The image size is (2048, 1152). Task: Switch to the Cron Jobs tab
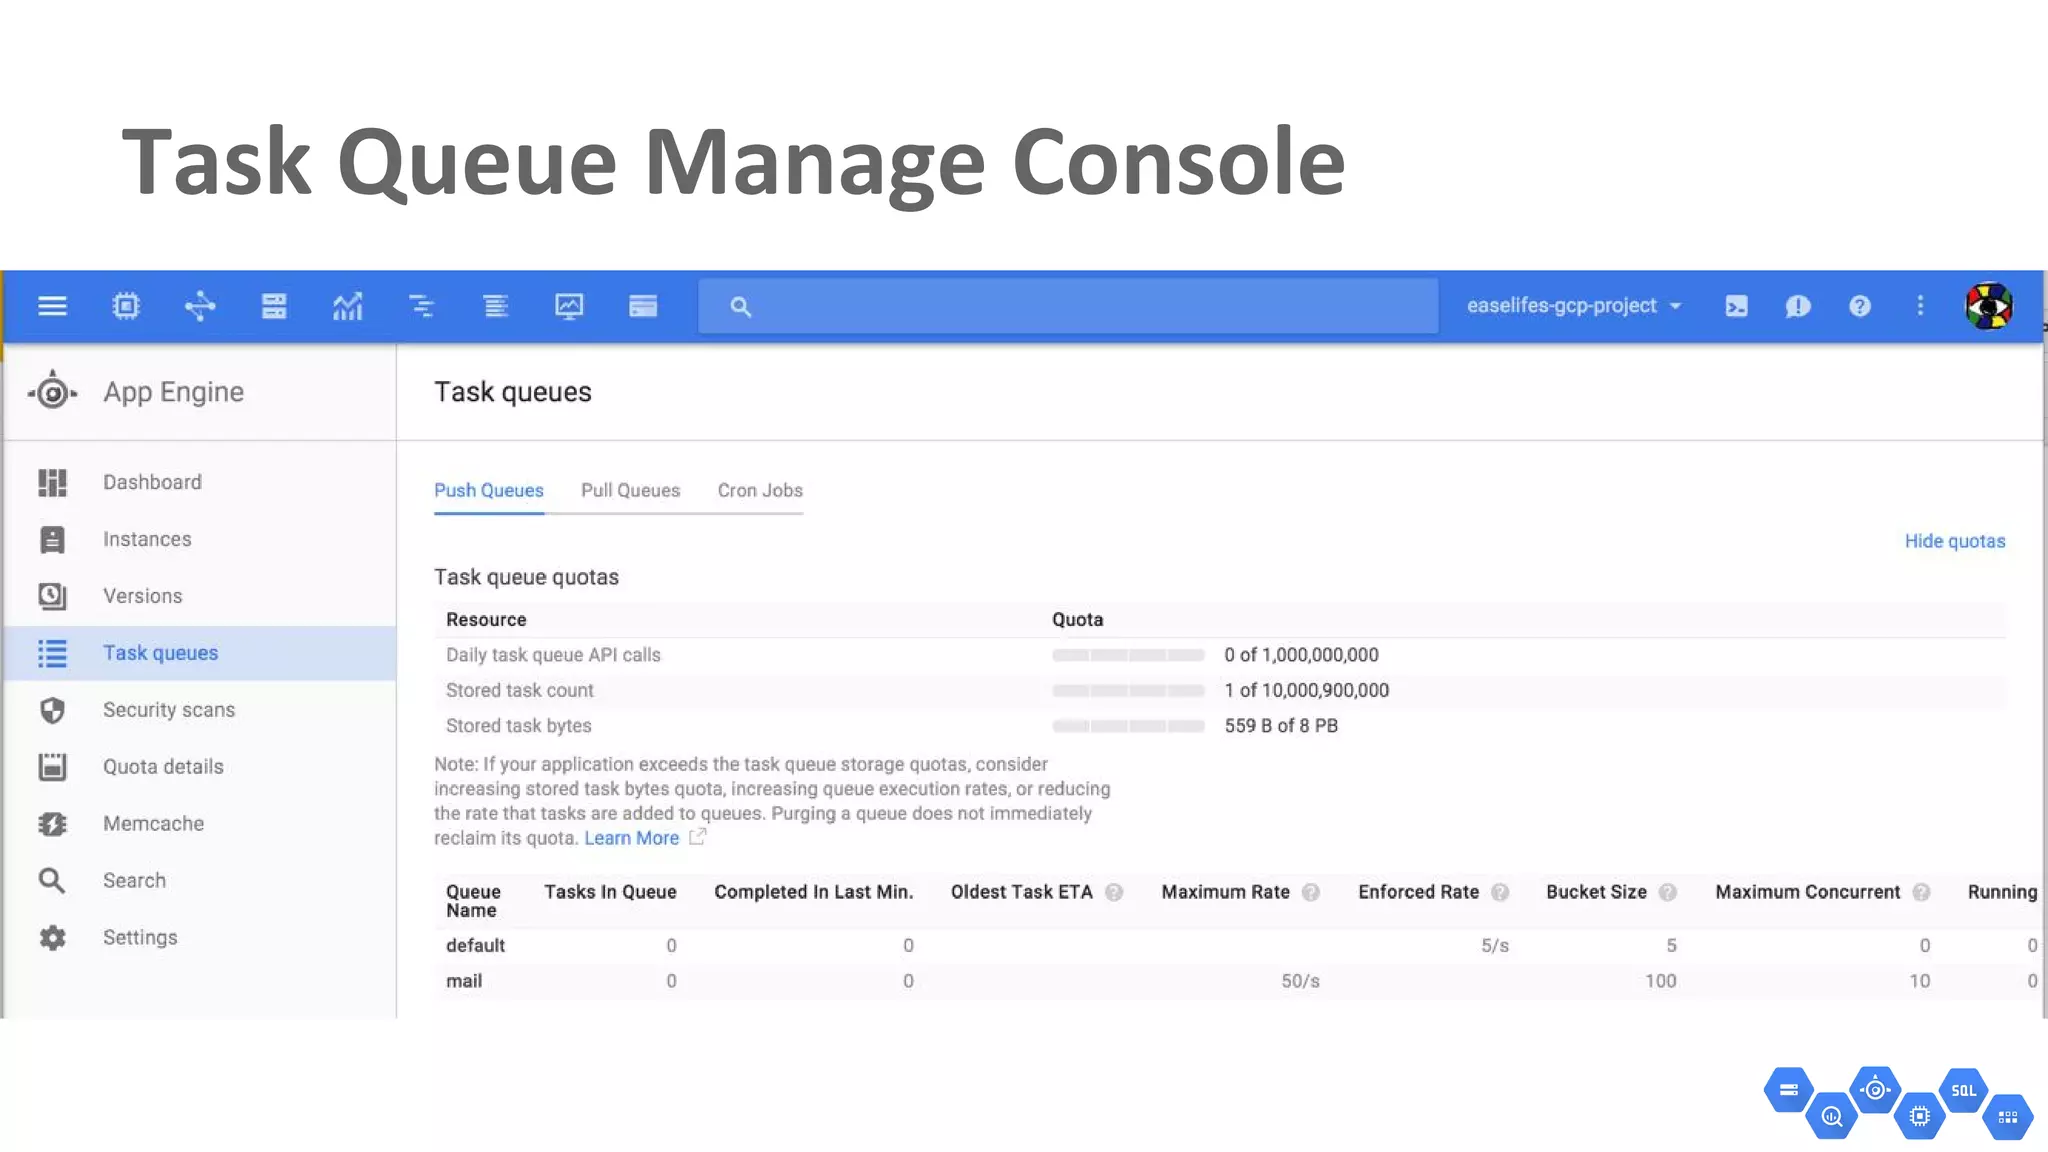pos(760,490)
